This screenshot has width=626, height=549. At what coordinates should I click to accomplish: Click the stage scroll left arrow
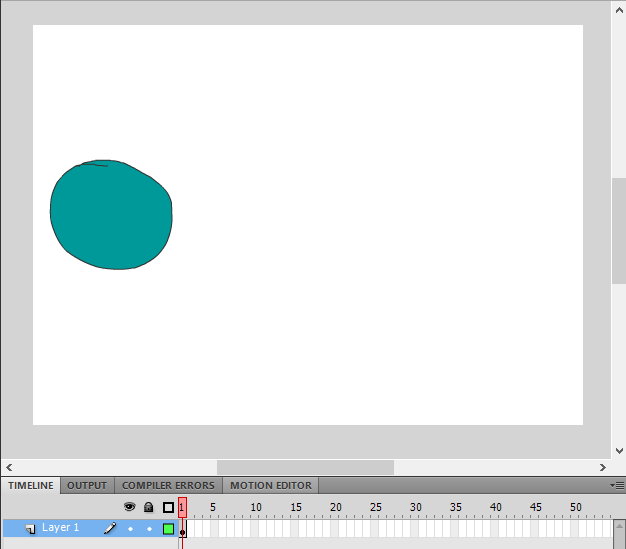click(9, 467)
